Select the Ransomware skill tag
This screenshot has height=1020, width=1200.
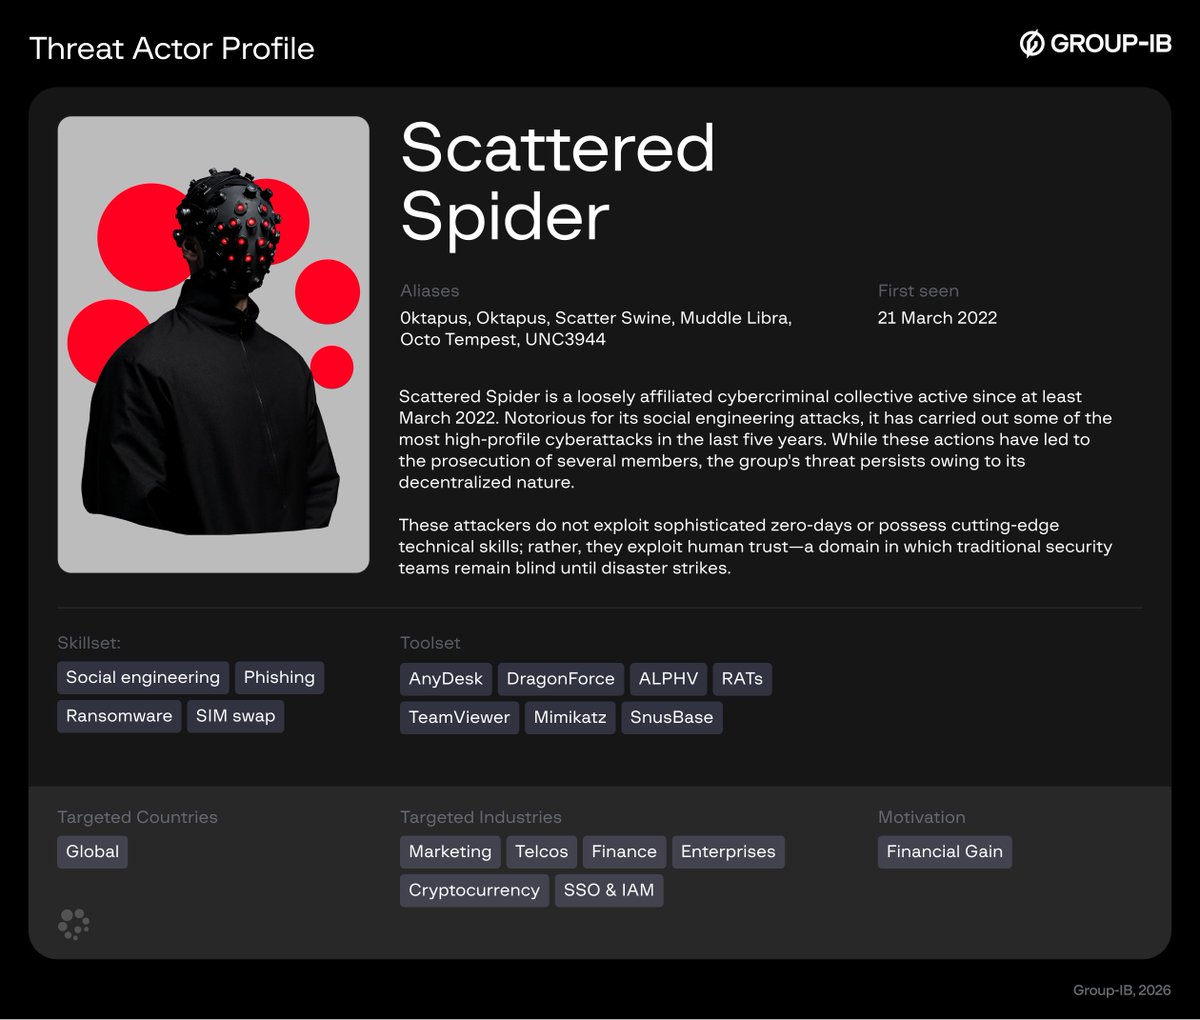pos(119,716)
